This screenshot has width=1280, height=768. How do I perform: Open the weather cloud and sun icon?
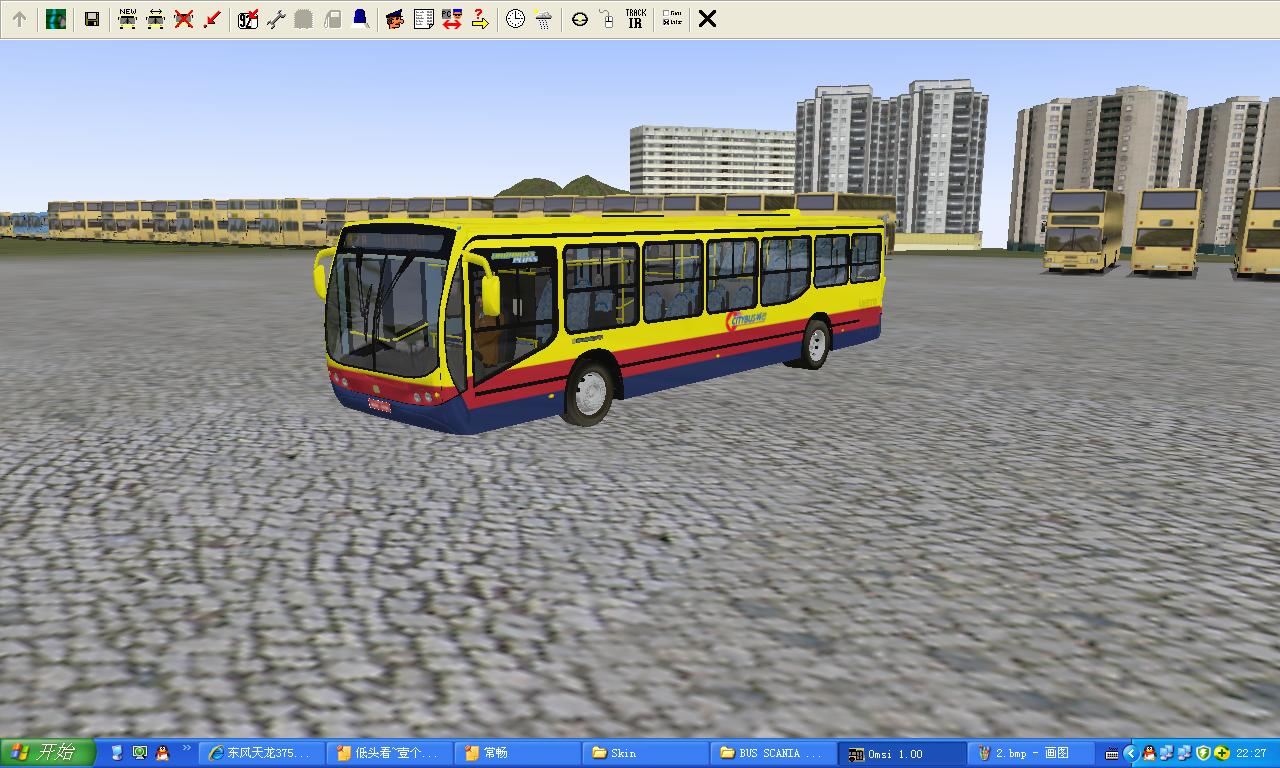543,19
